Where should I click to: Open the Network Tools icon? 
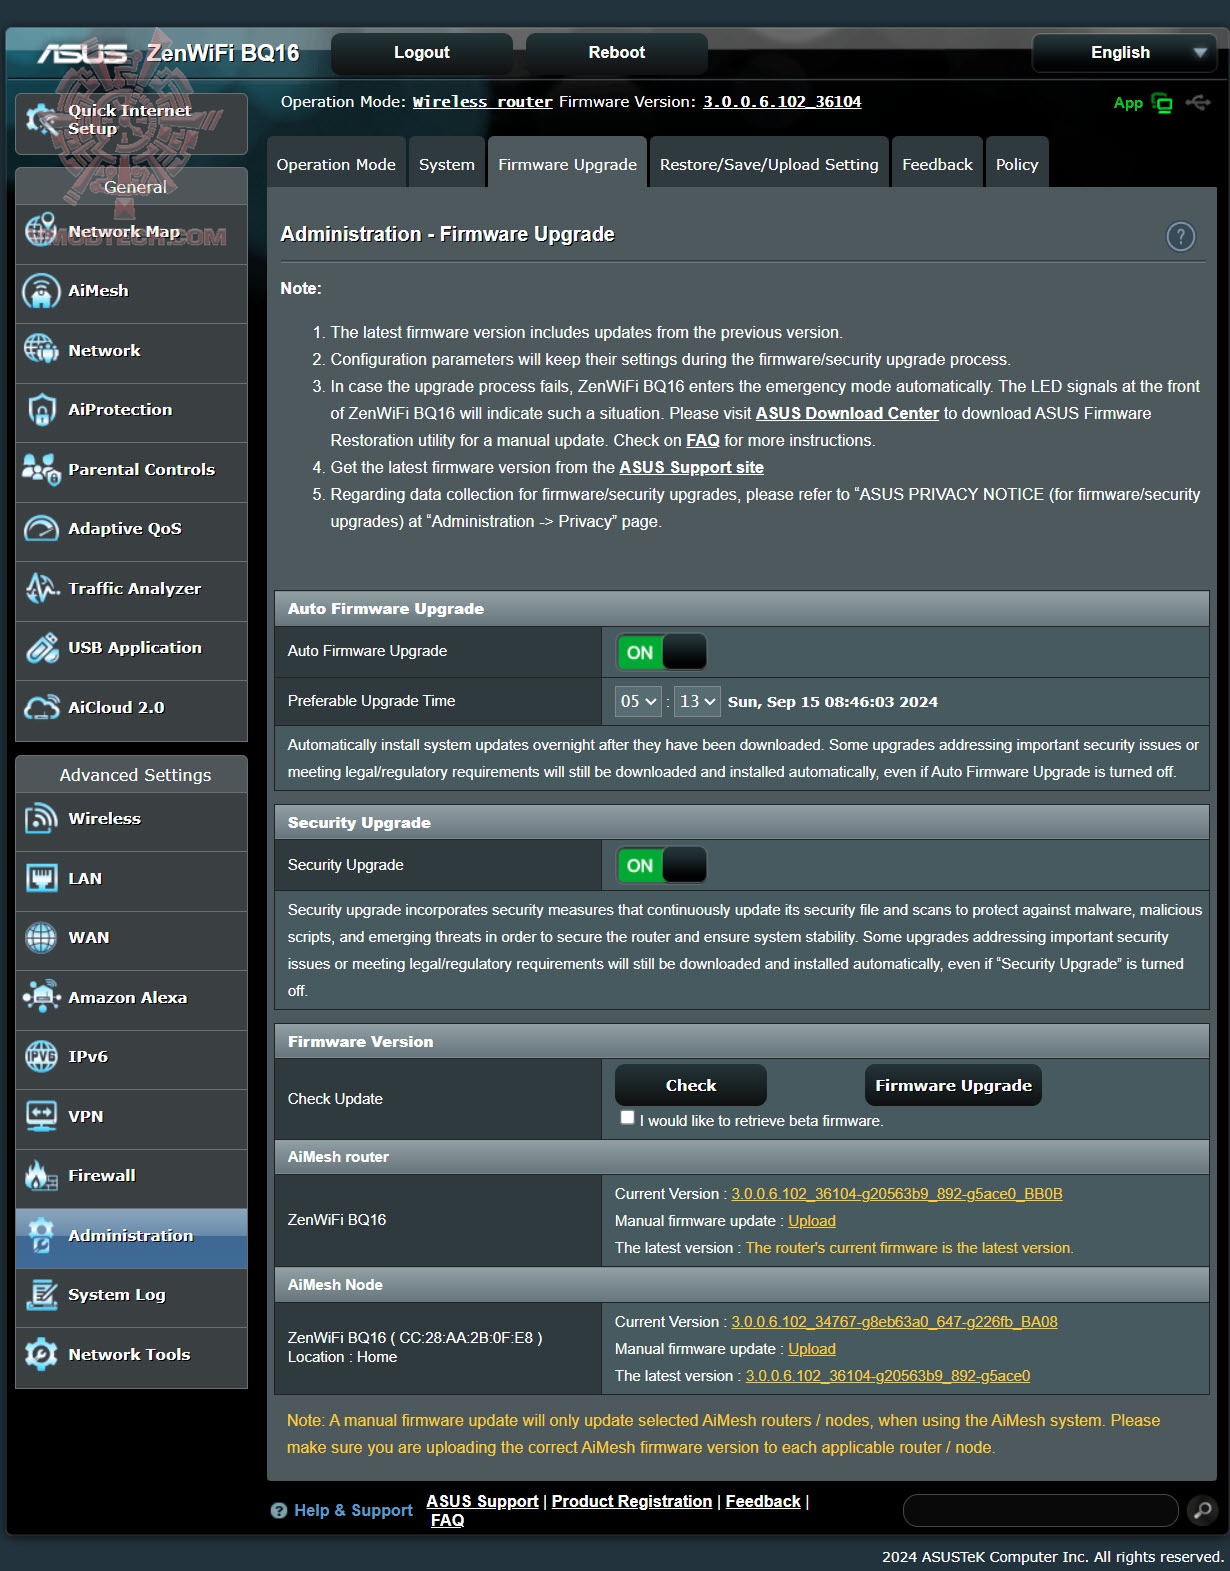[x=41, y=1354]
